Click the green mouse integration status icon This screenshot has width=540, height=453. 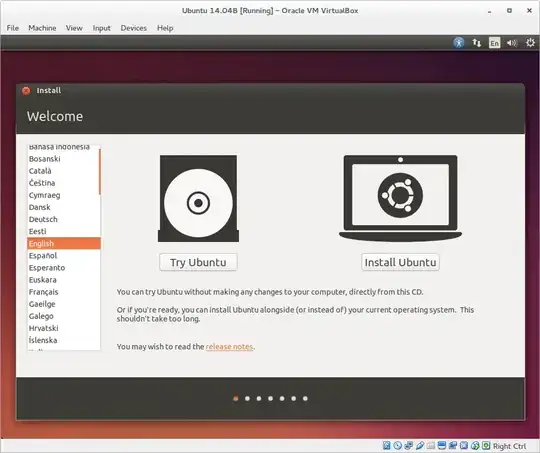tap(475, 445)
